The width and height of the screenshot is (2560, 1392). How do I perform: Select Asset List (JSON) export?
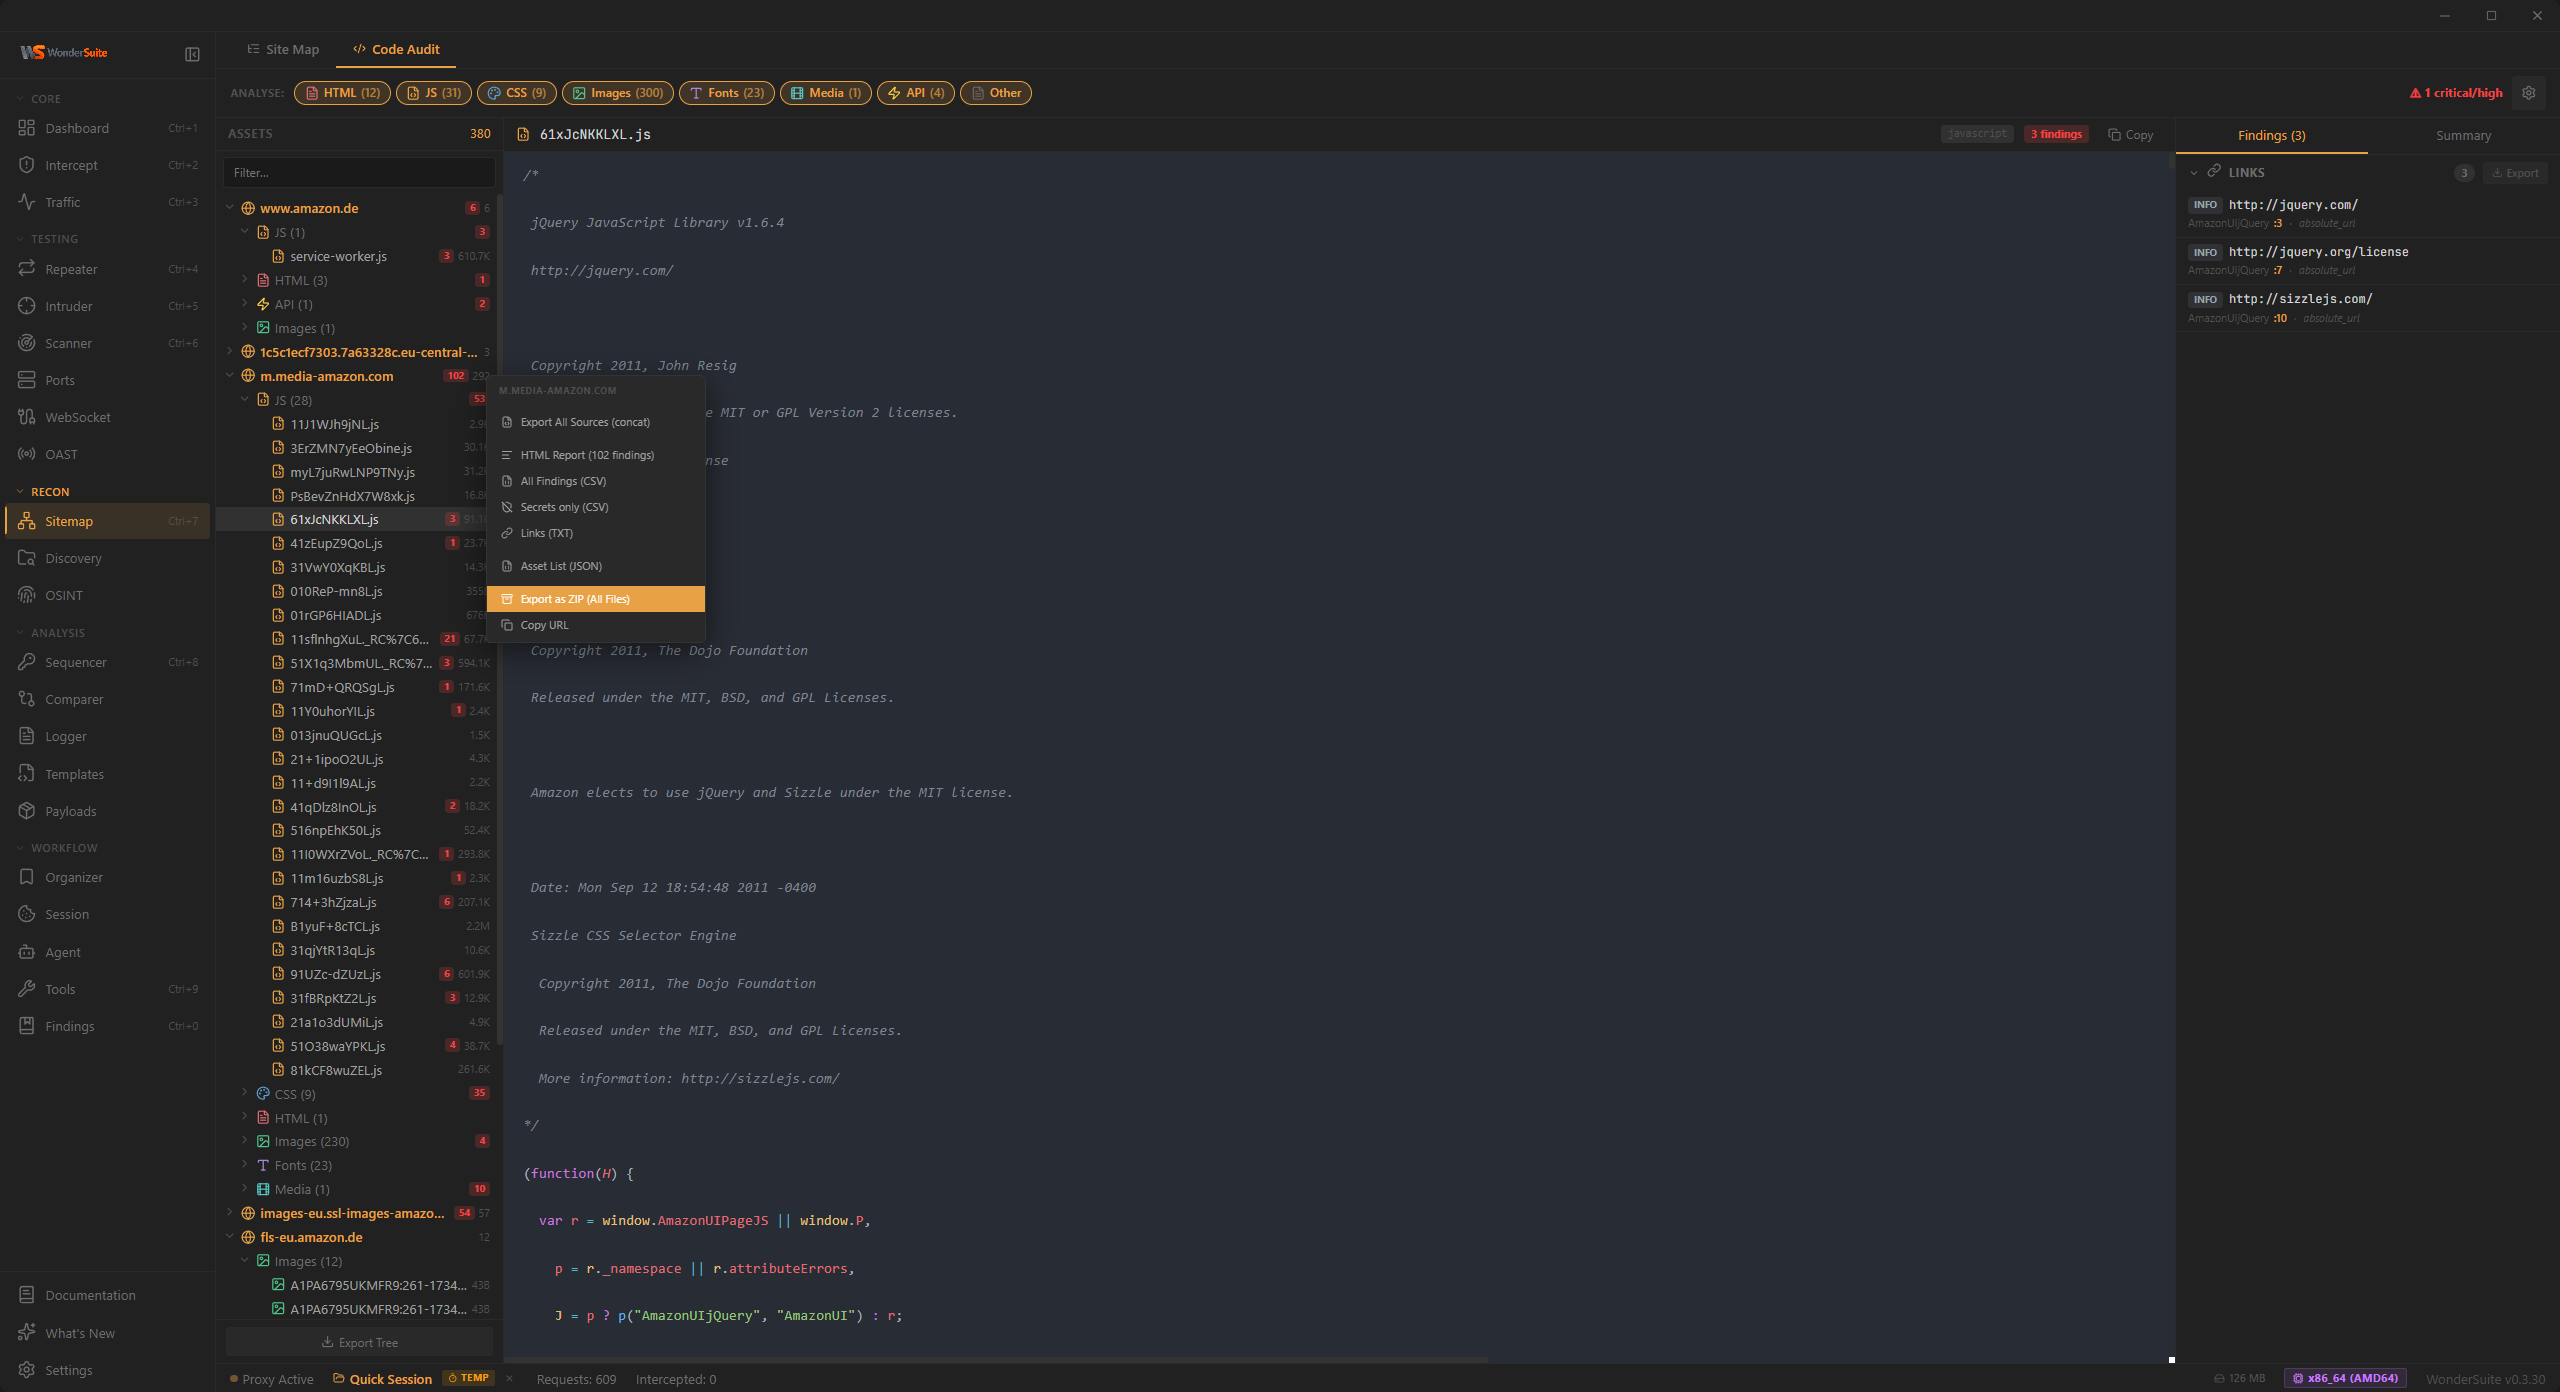tap(596, 566)
